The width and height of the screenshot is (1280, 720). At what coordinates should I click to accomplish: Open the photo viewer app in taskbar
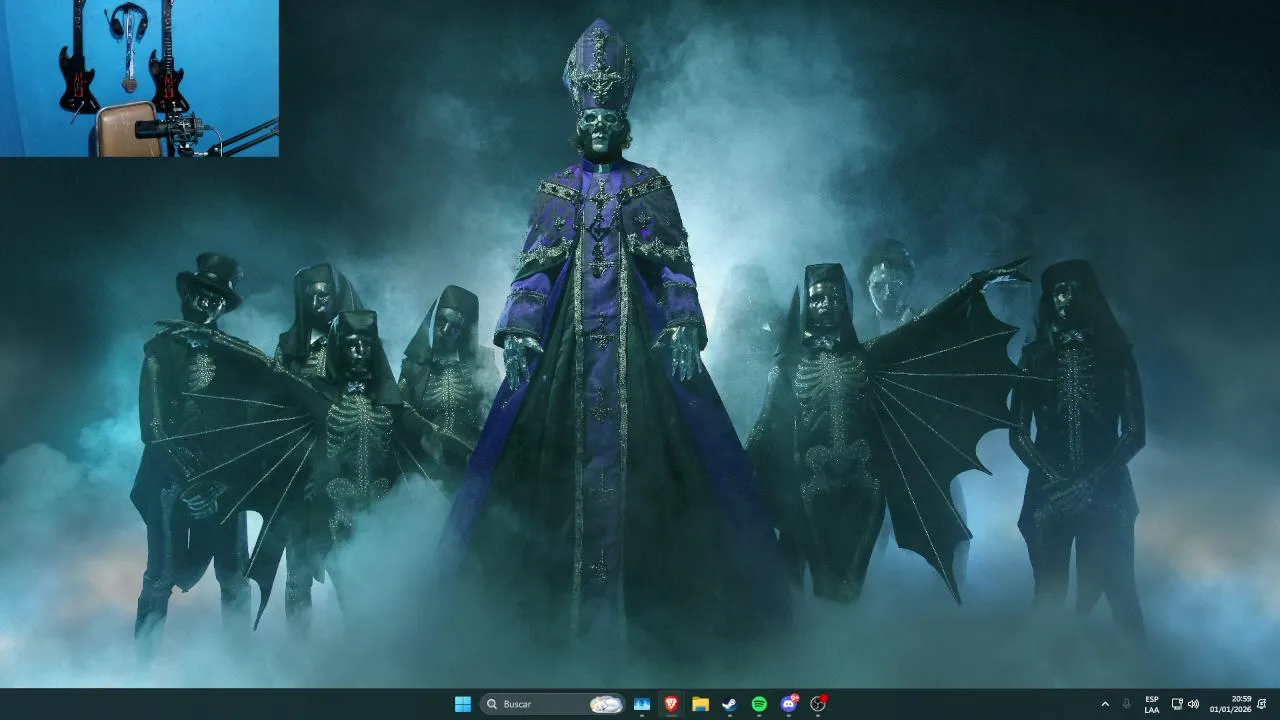tap(642, 704)
